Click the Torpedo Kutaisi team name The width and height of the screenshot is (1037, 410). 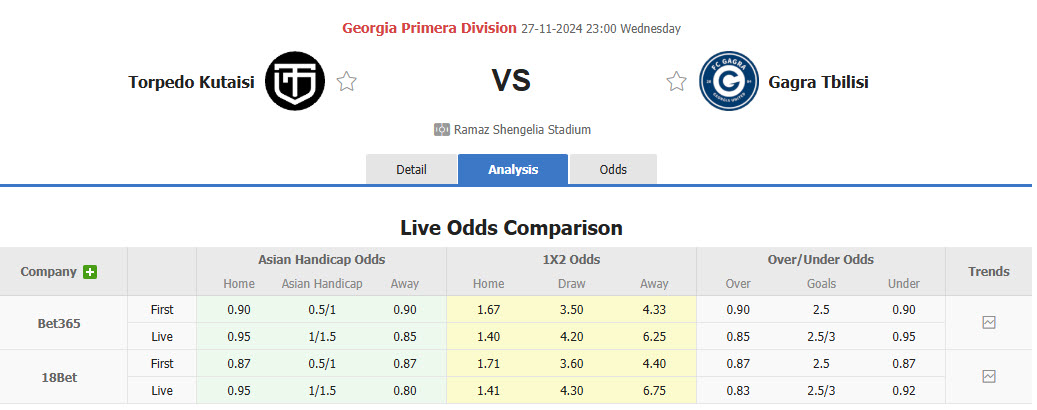[192, 82]
